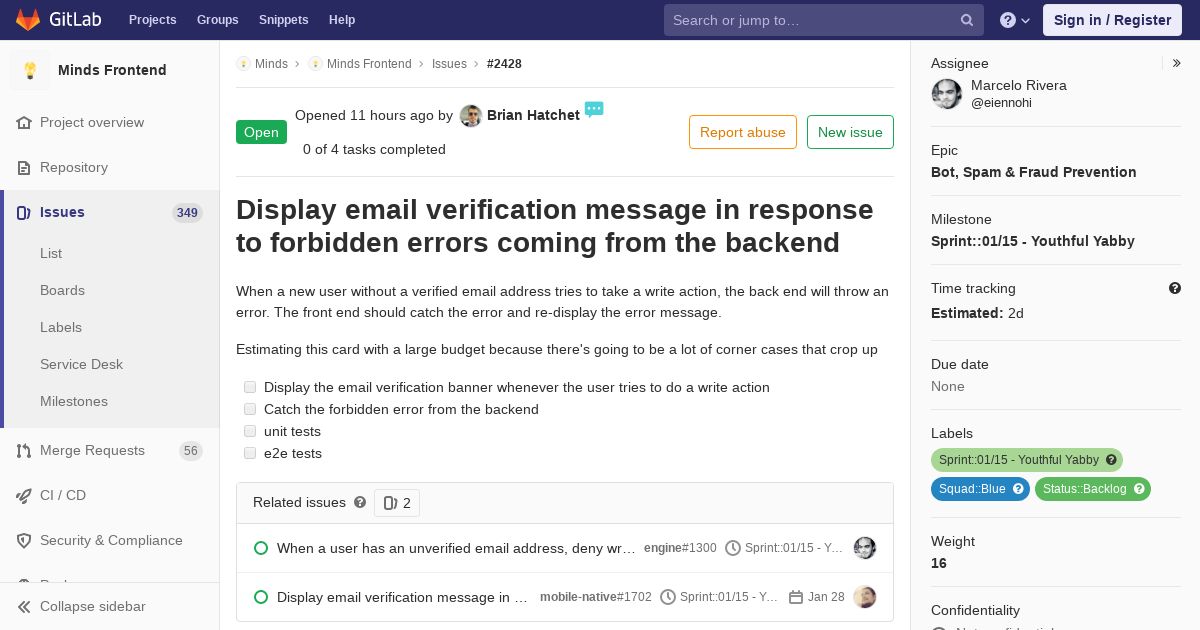Click the 349 issues count badge
Screen dimensions: 1200x630
(x=187, y=212)
